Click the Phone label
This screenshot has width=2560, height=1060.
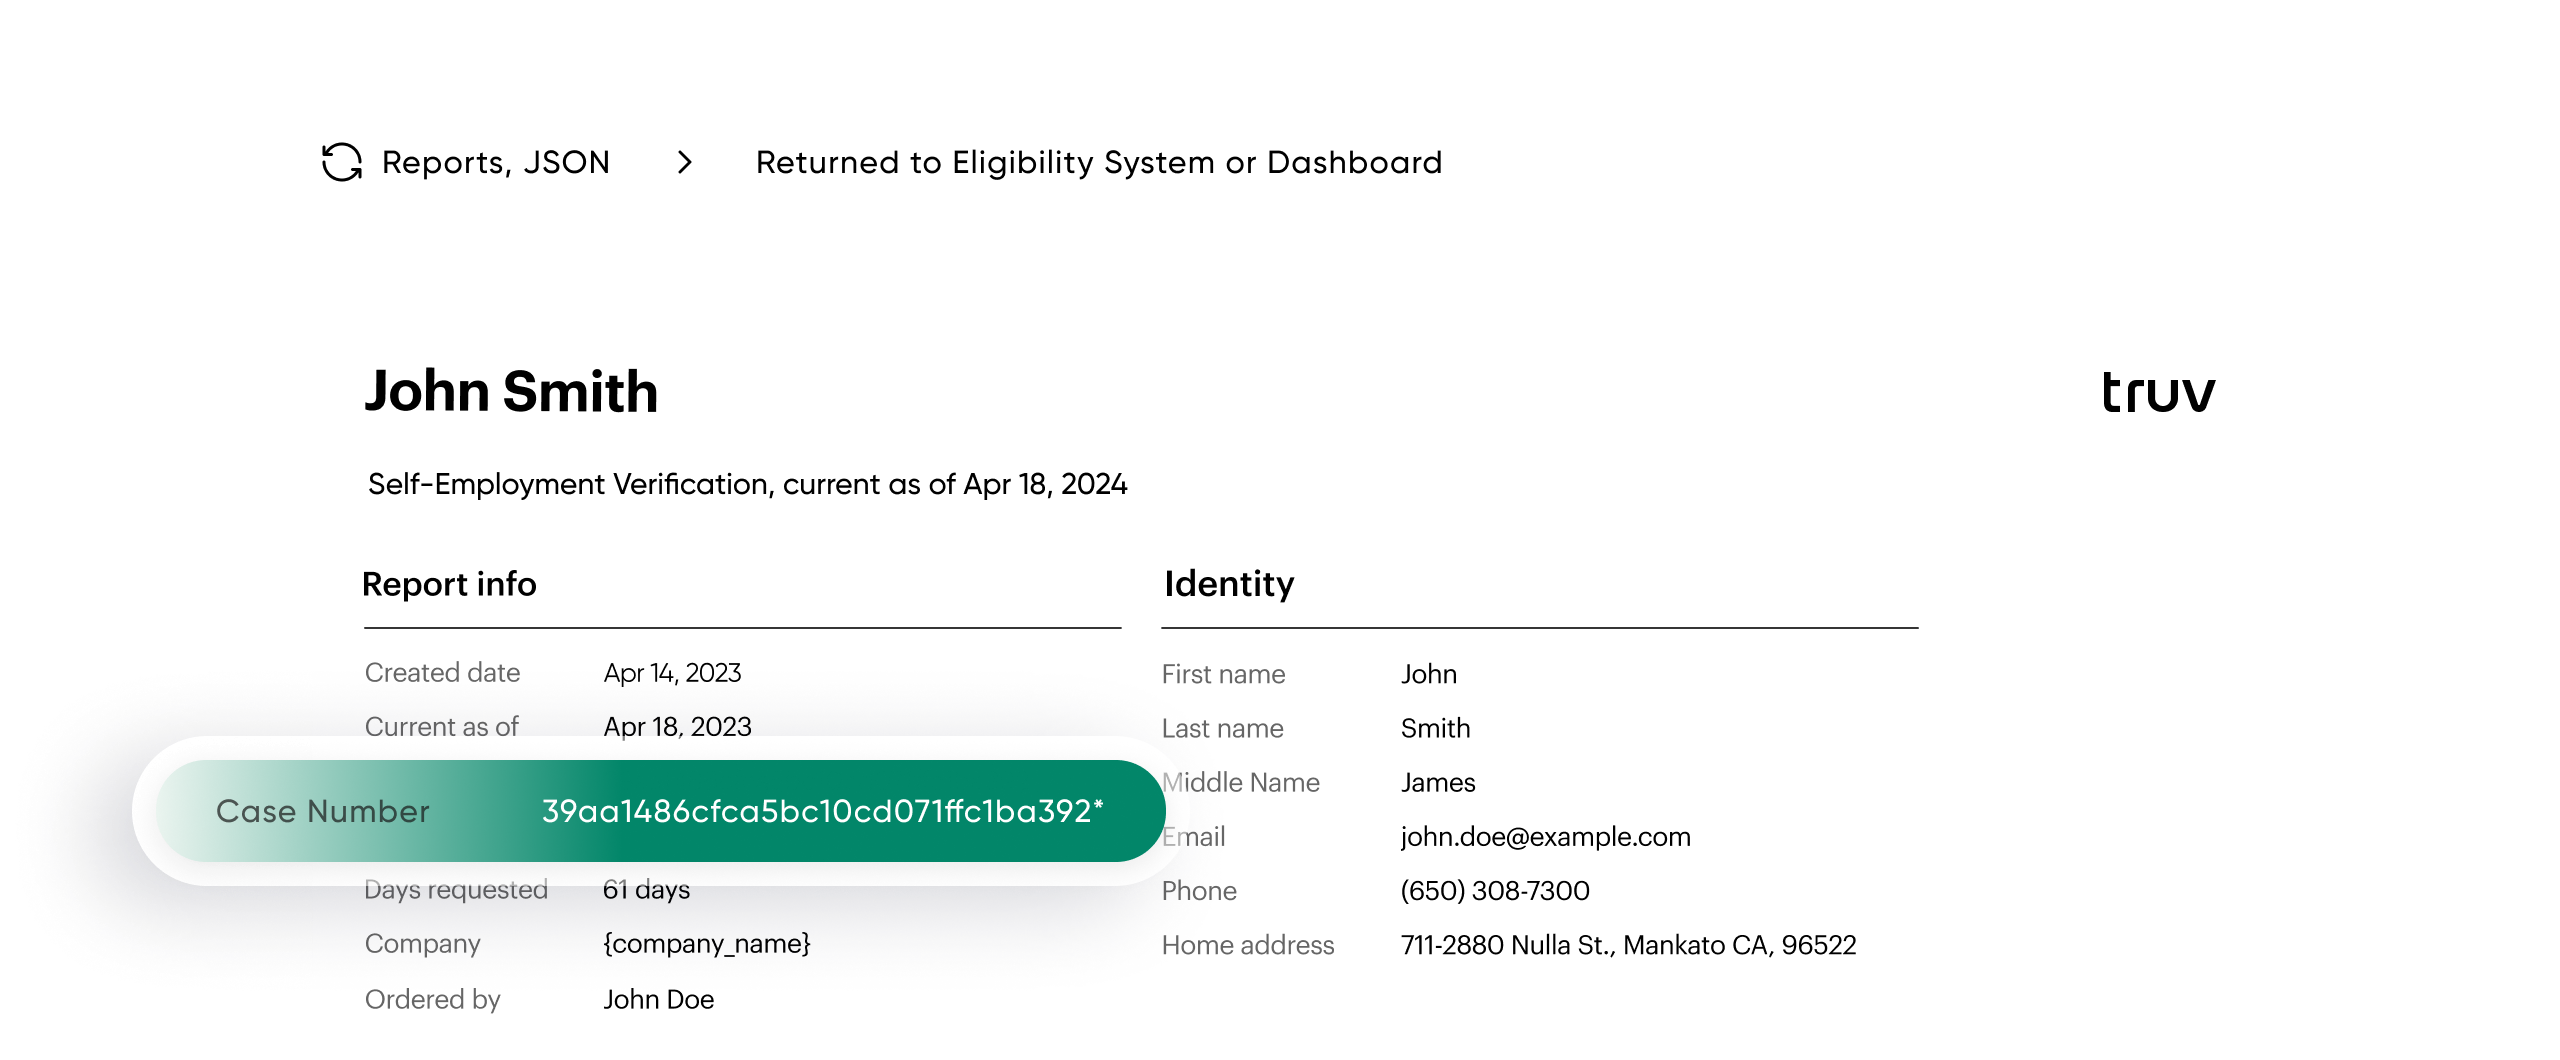pos(1199,891)
